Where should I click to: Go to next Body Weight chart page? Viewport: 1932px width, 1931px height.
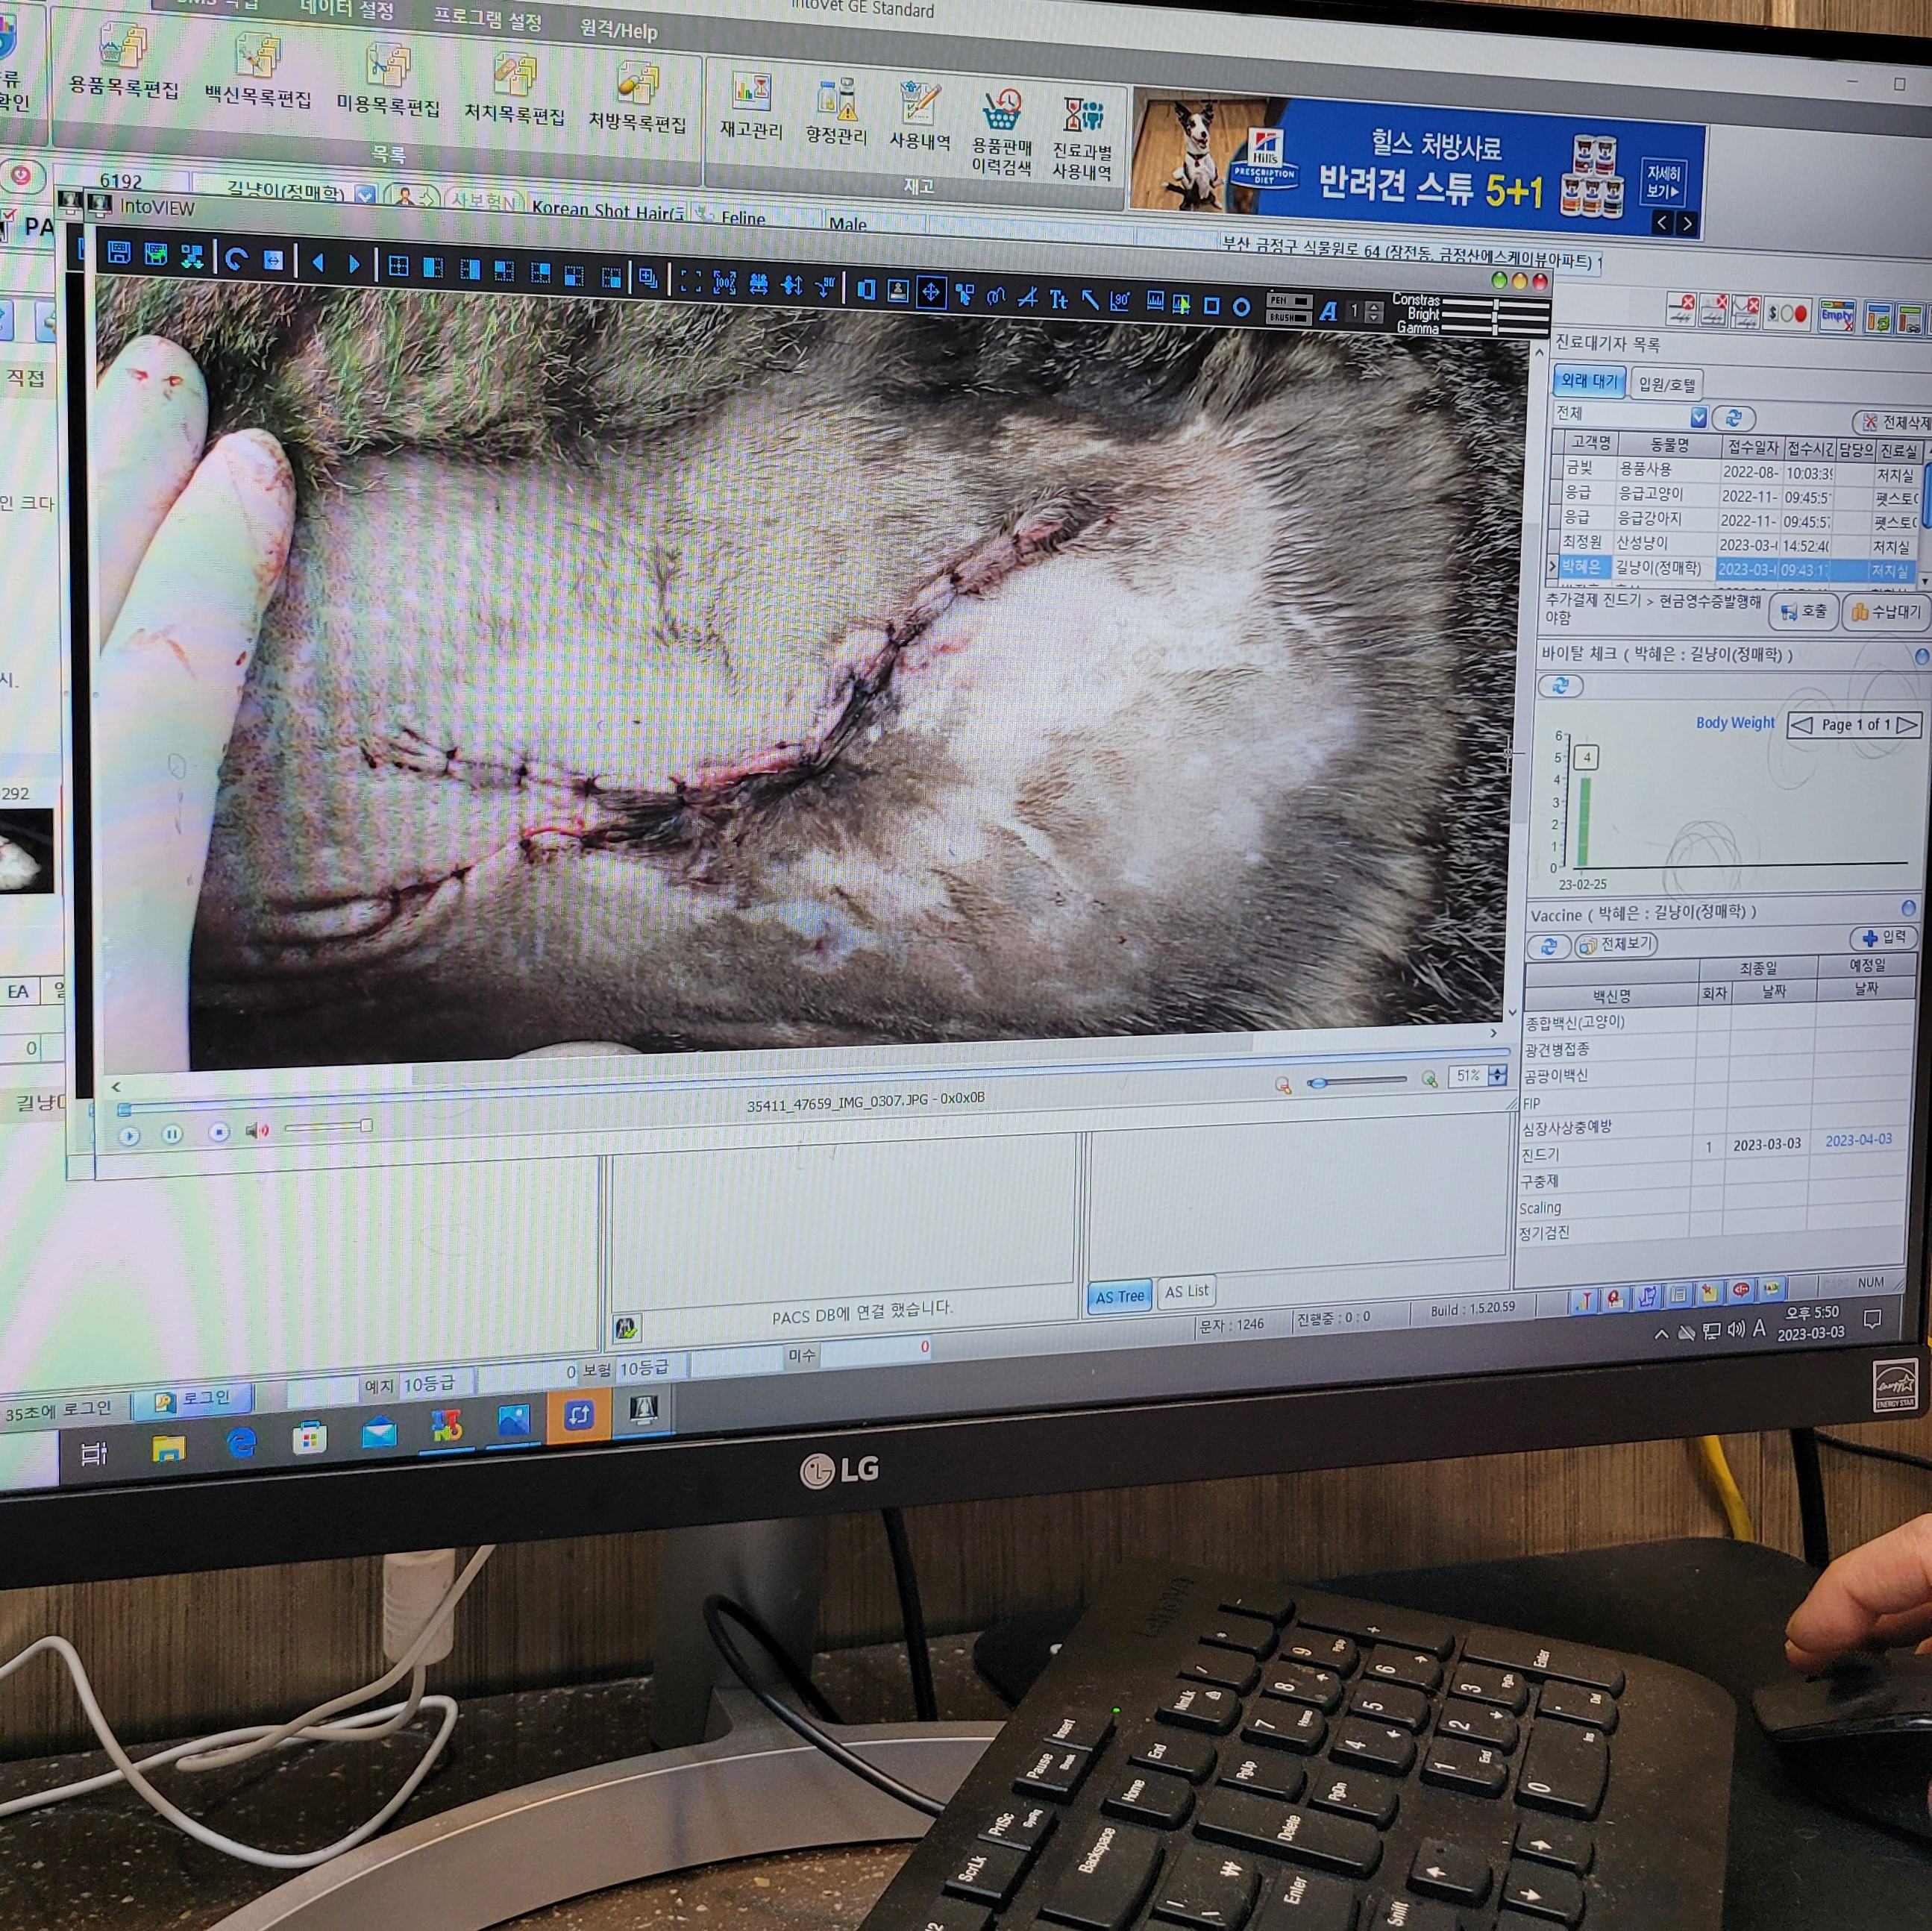click(x=1906, y=724)
